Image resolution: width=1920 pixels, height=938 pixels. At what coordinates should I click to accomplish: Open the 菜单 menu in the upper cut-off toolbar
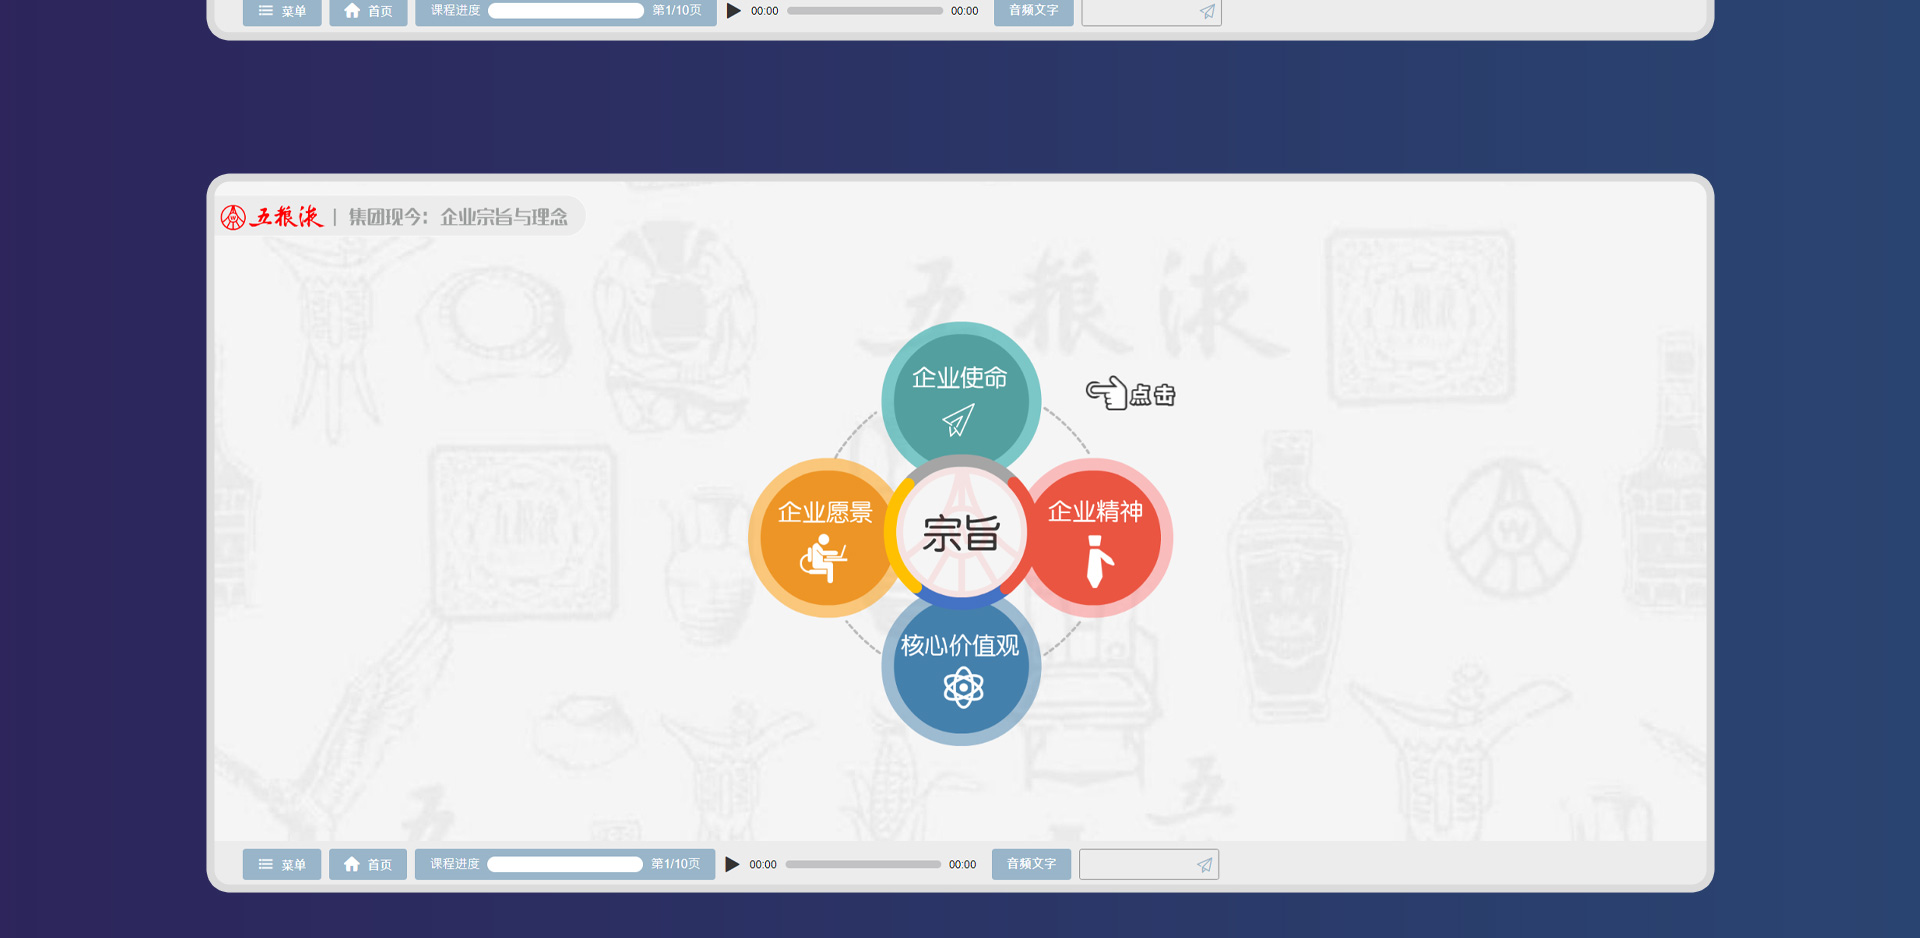pyautogui.click(x=282, y=11)
